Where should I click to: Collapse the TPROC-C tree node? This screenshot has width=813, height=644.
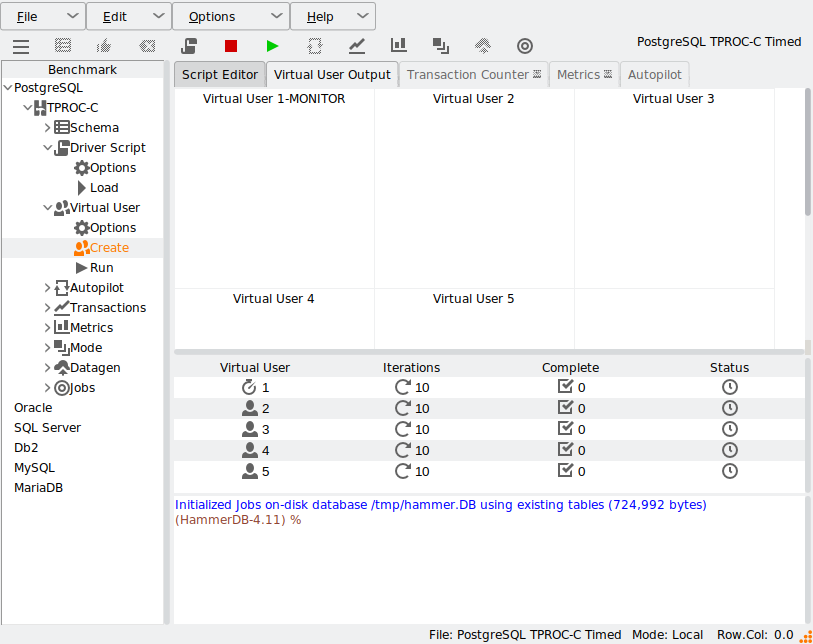tap(27, 108)
